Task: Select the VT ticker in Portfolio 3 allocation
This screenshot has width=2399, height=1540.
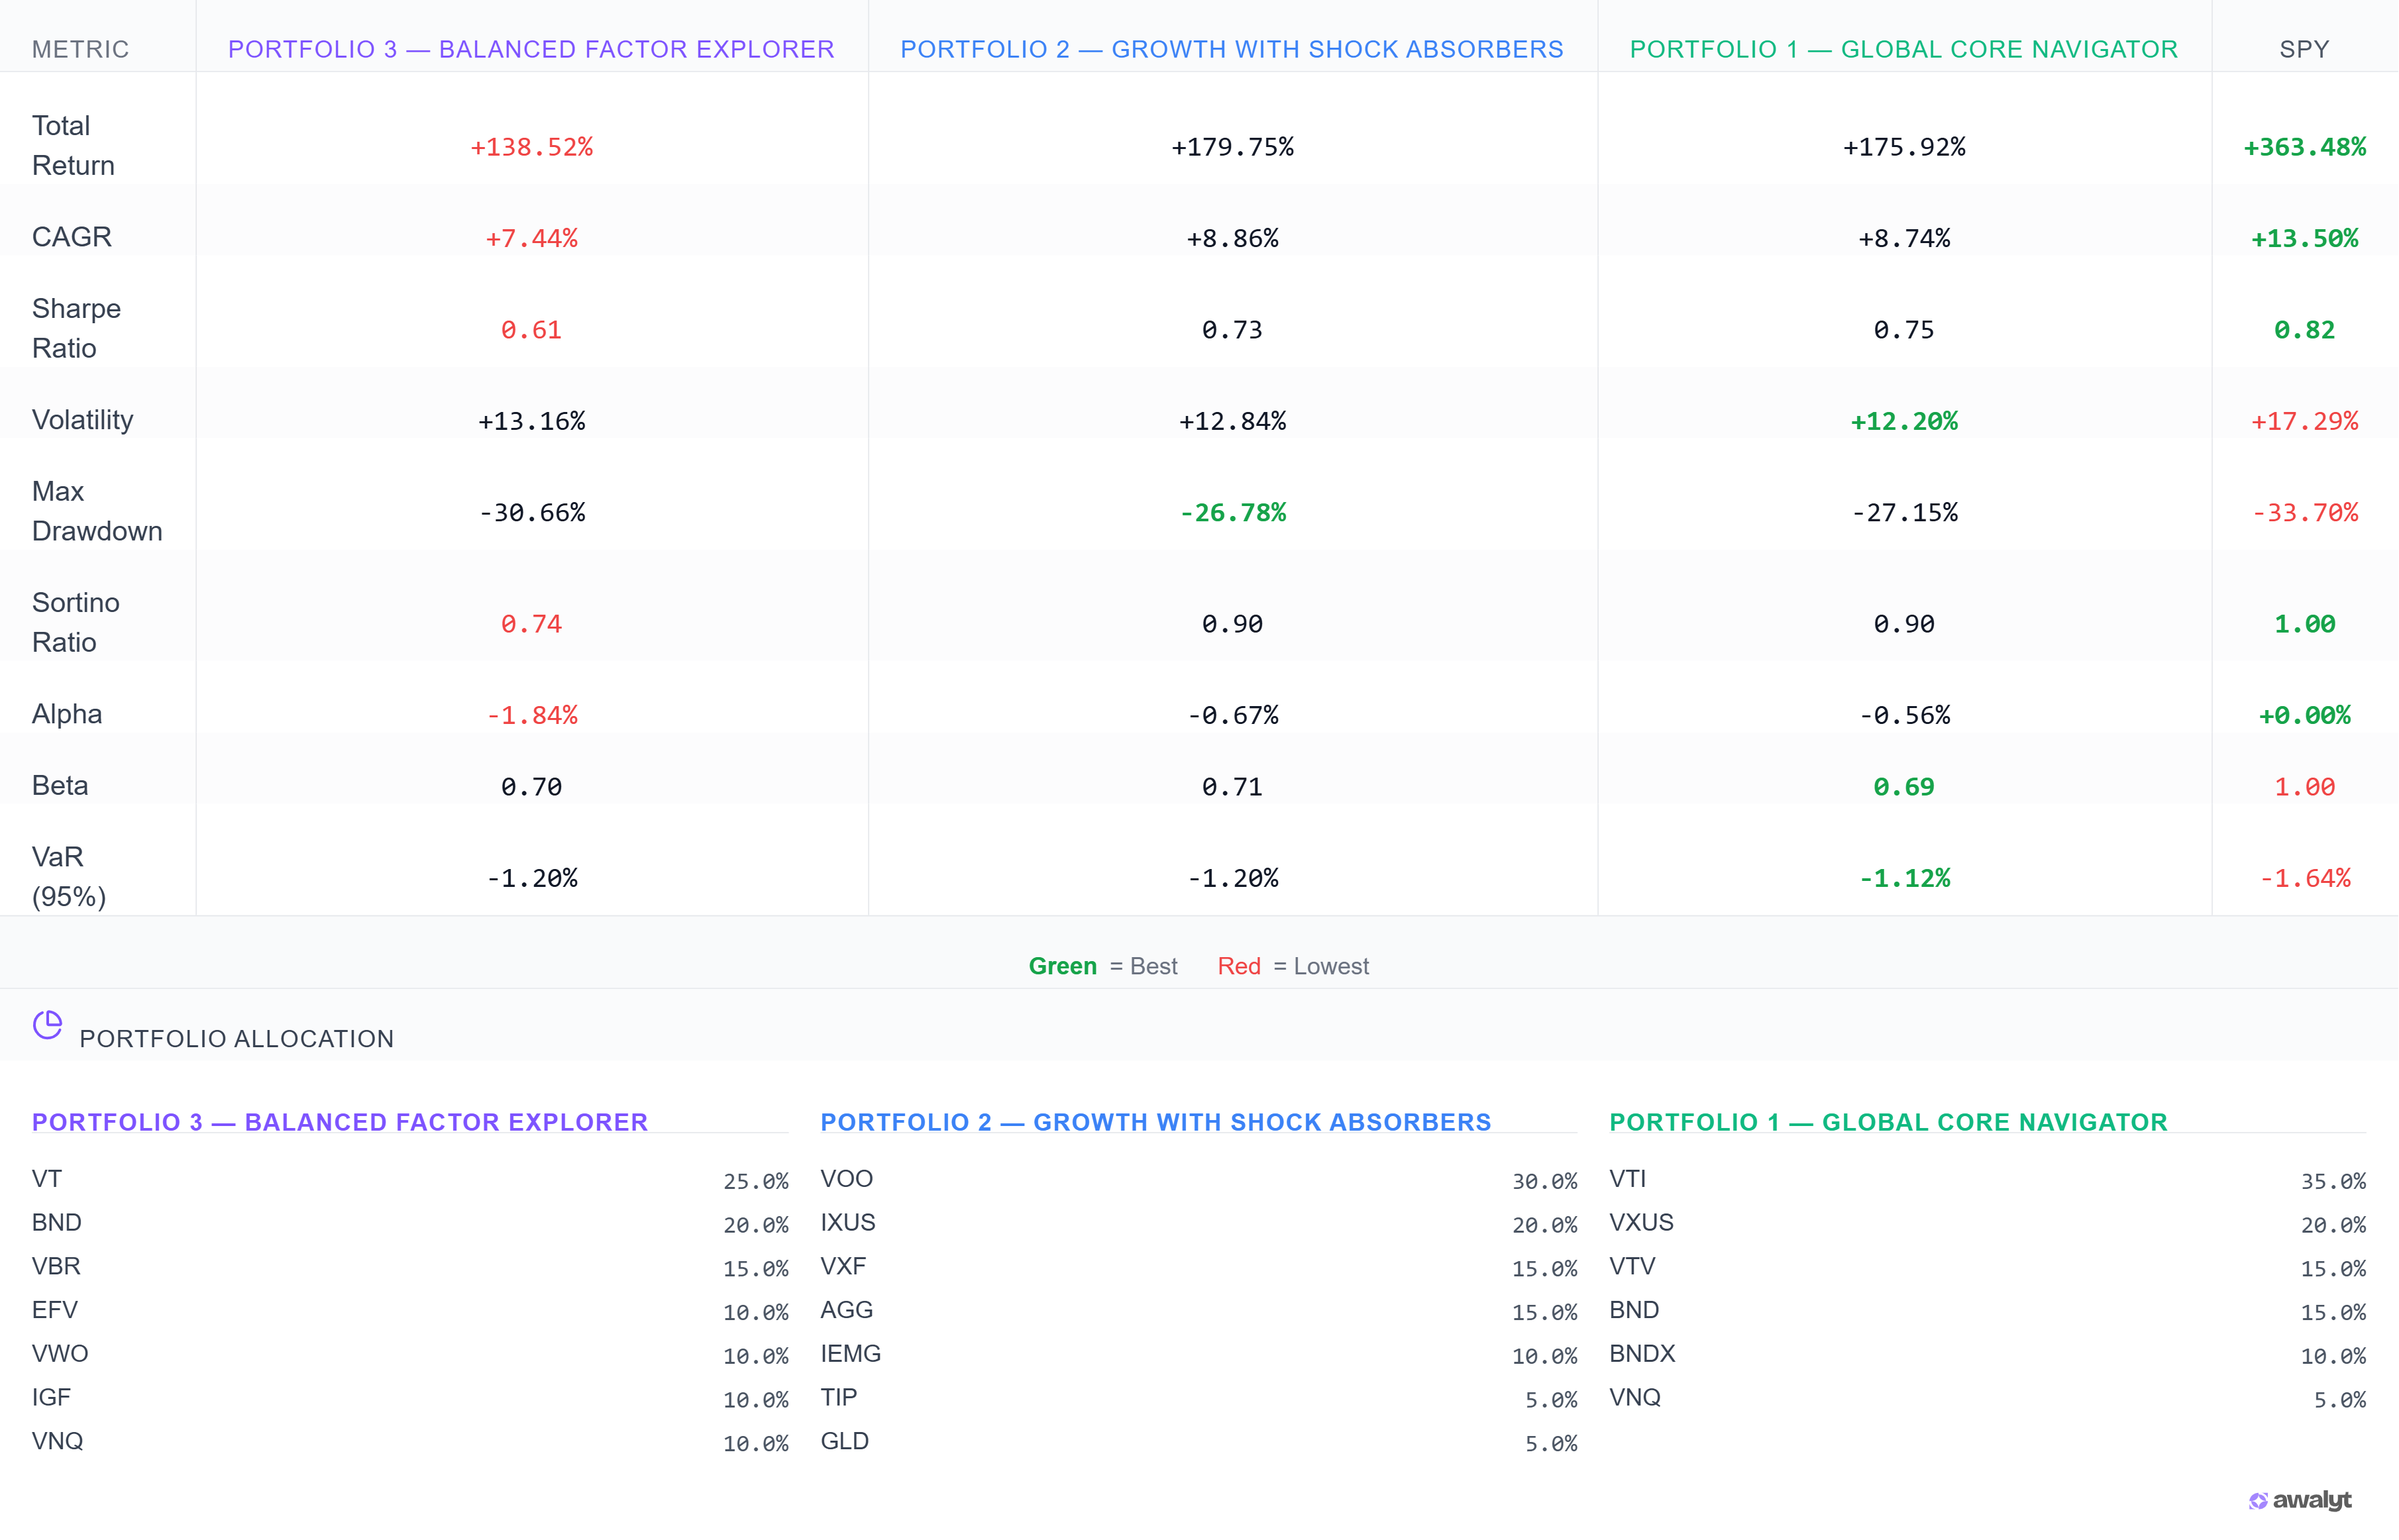Action: click(x=47, y=1178)
